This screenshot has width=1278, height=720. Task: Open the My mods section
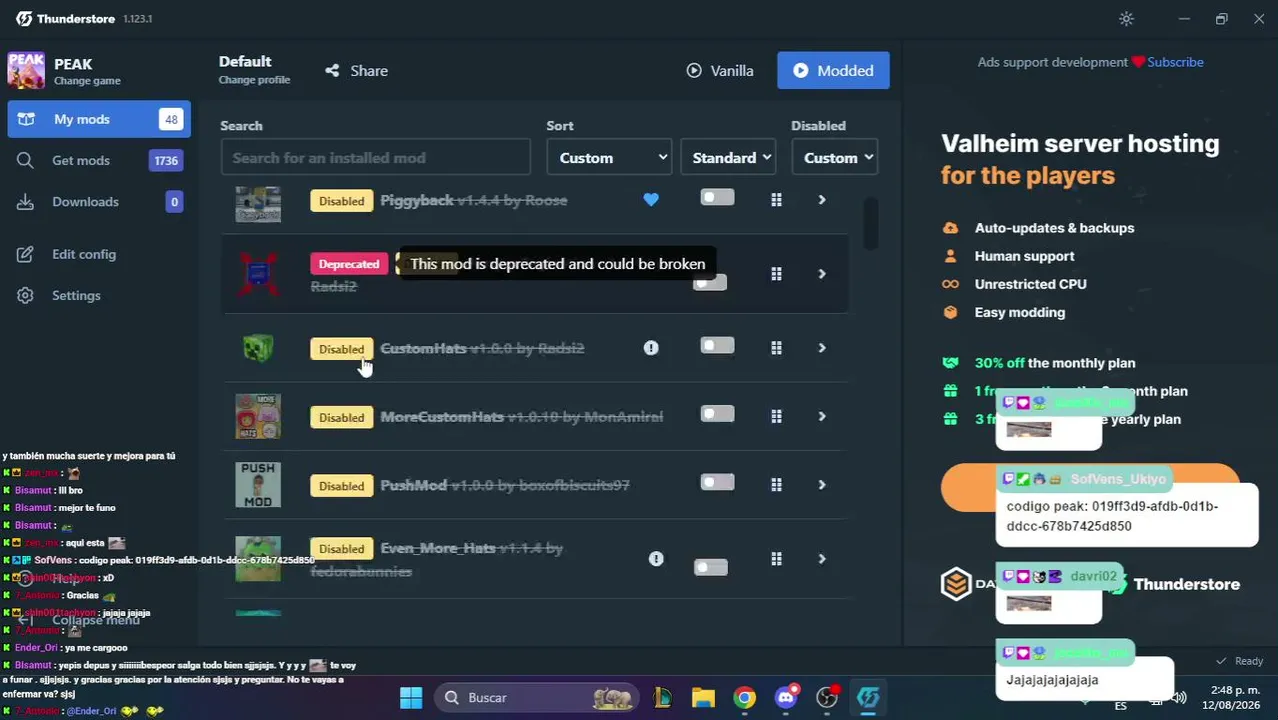pos(99,119)
